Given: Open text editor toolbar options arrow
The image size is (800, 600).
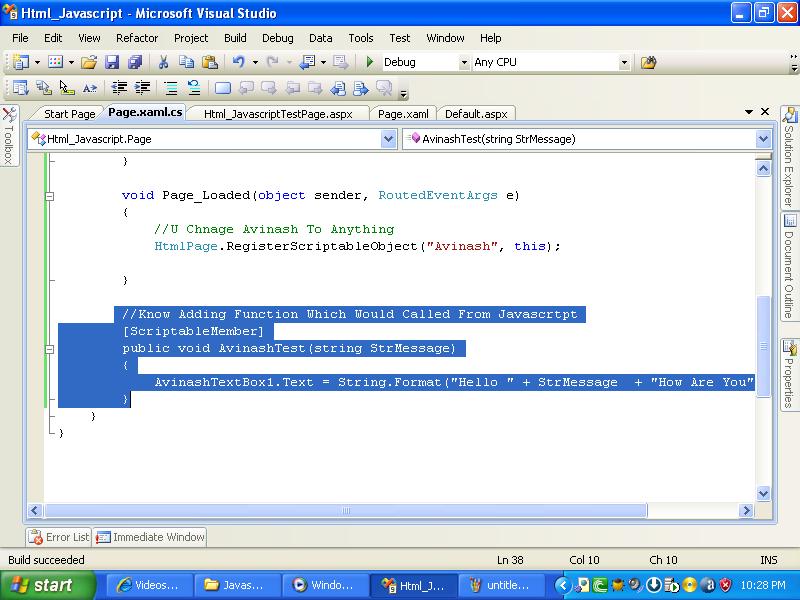Looking at the screenshot, I should pyautogui.click(x=404, y=93).
